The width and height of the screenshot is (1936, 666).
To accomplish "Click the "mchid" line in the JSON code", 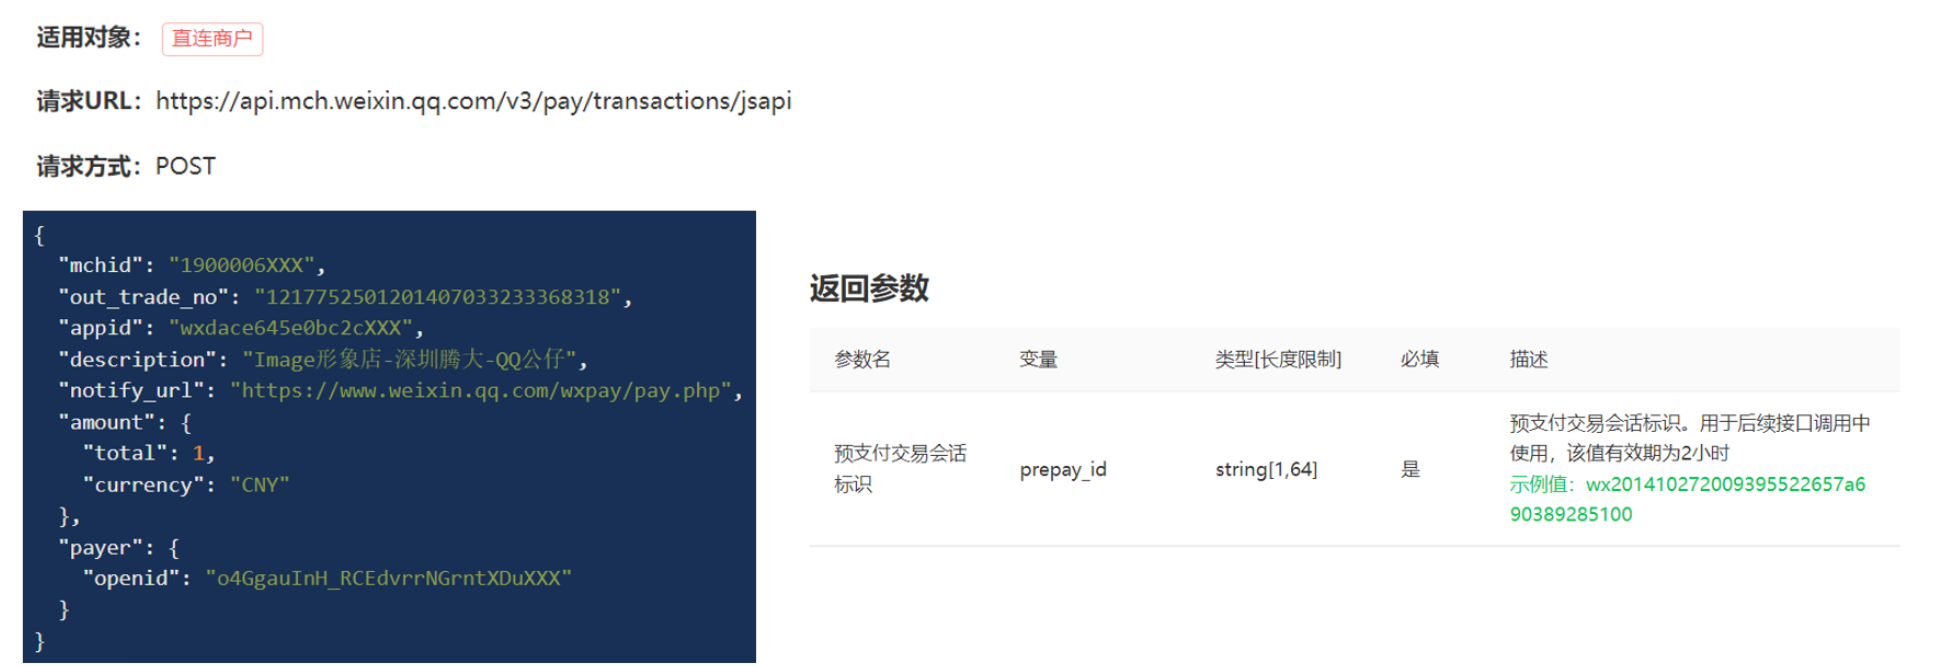I will 192,265.
